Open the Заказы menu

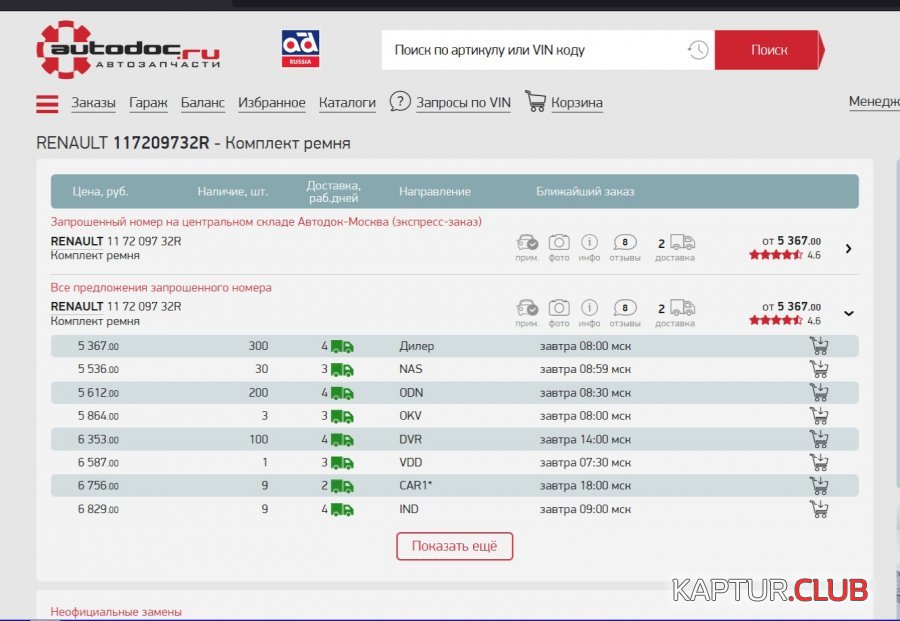94,103
